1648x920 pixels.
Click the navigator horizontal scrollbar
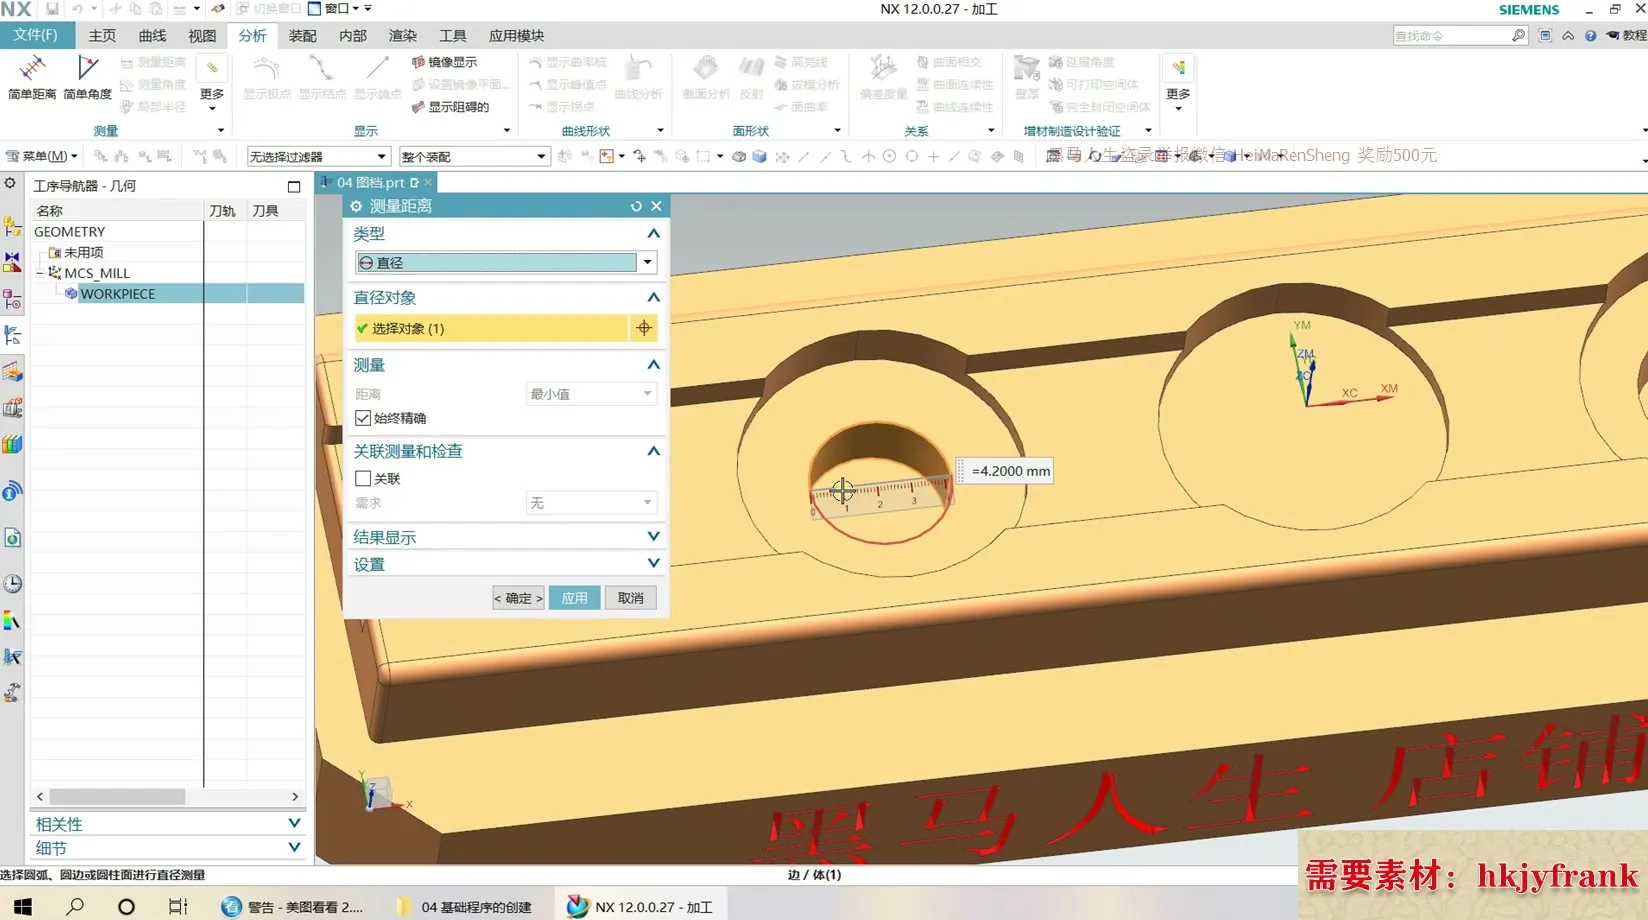tap(118, 796)
